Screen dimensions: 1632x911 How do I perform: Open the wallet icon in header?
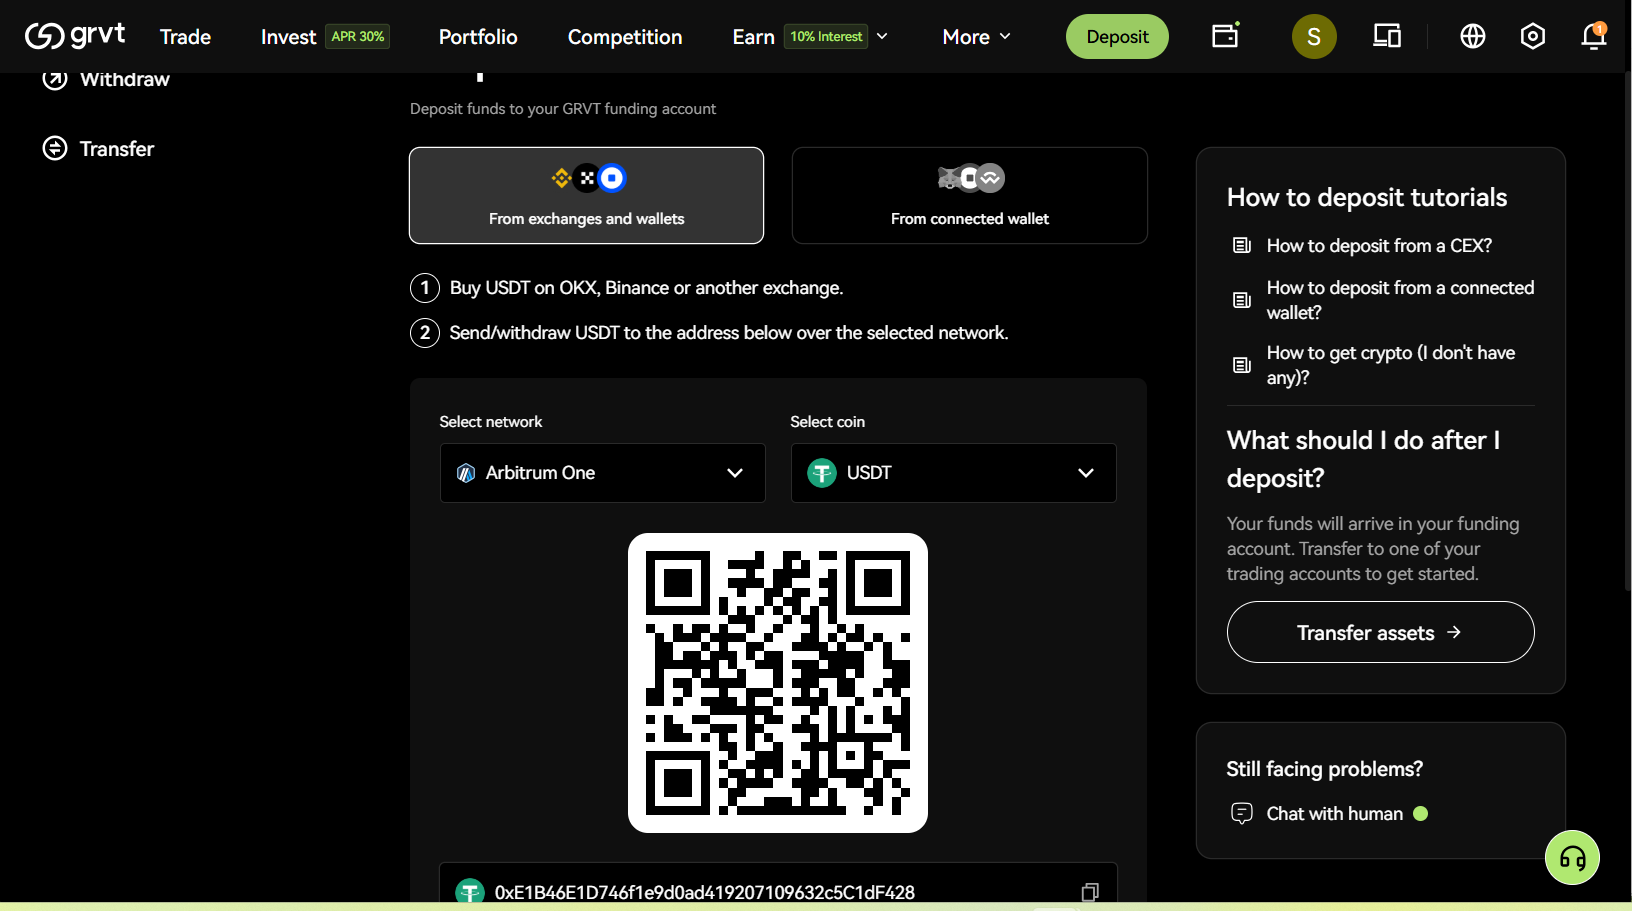click(x=1225, y=36)
